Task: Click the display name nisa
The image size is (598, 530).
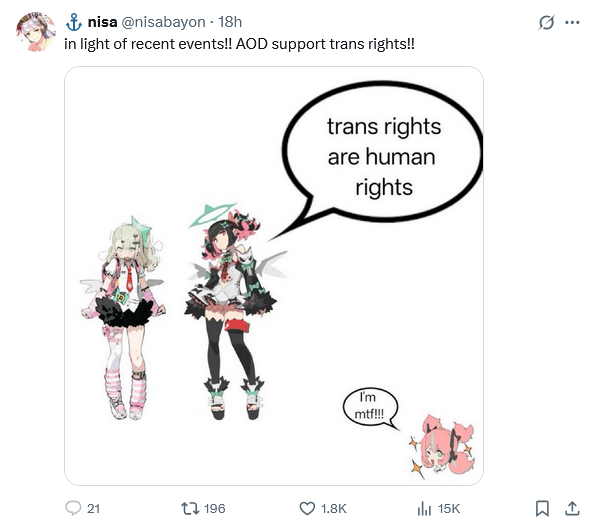Action: (103, 22)
